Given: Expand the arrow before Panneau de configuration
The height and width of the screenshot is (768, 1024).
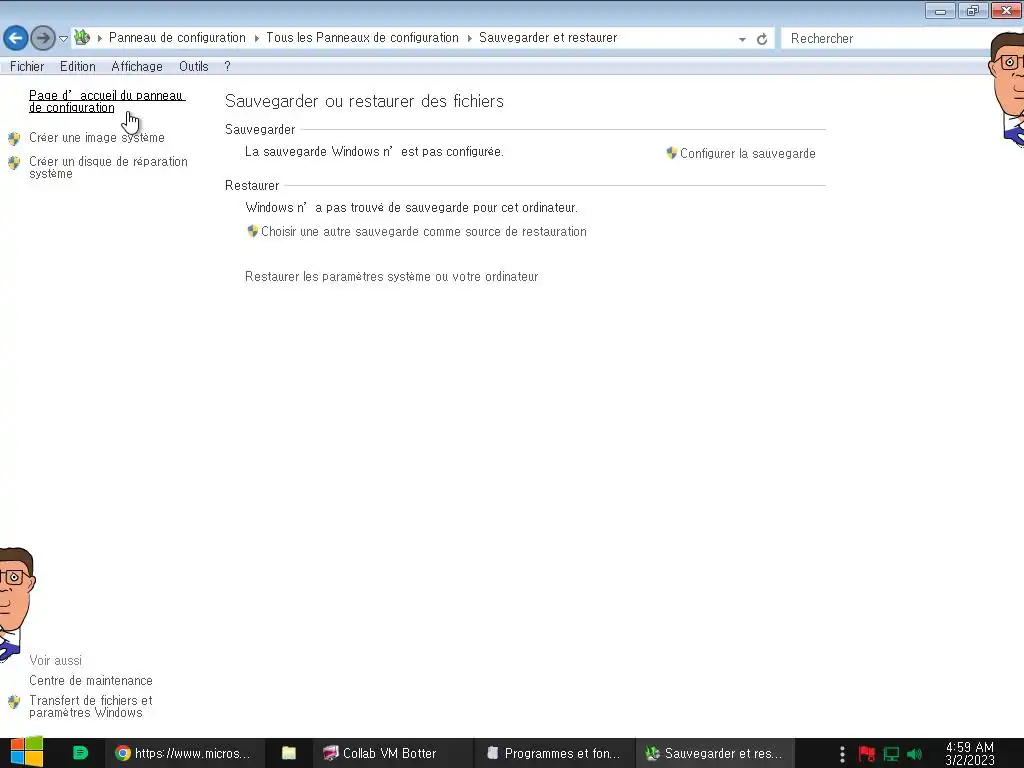Looking at the screenshot, I should (100, 38).
